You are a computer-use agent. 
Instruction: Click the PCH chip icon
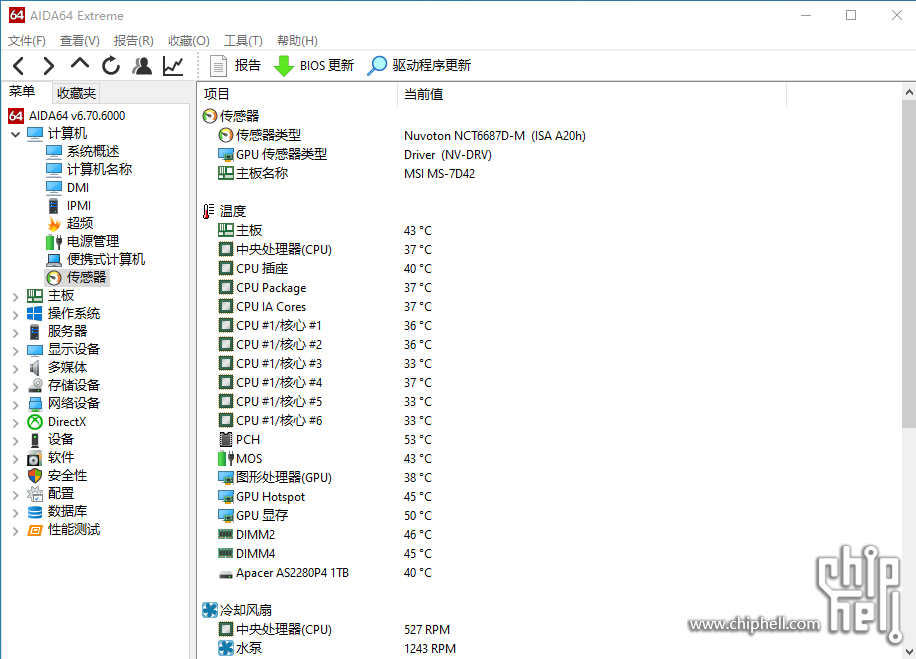[x=225, y=439]
